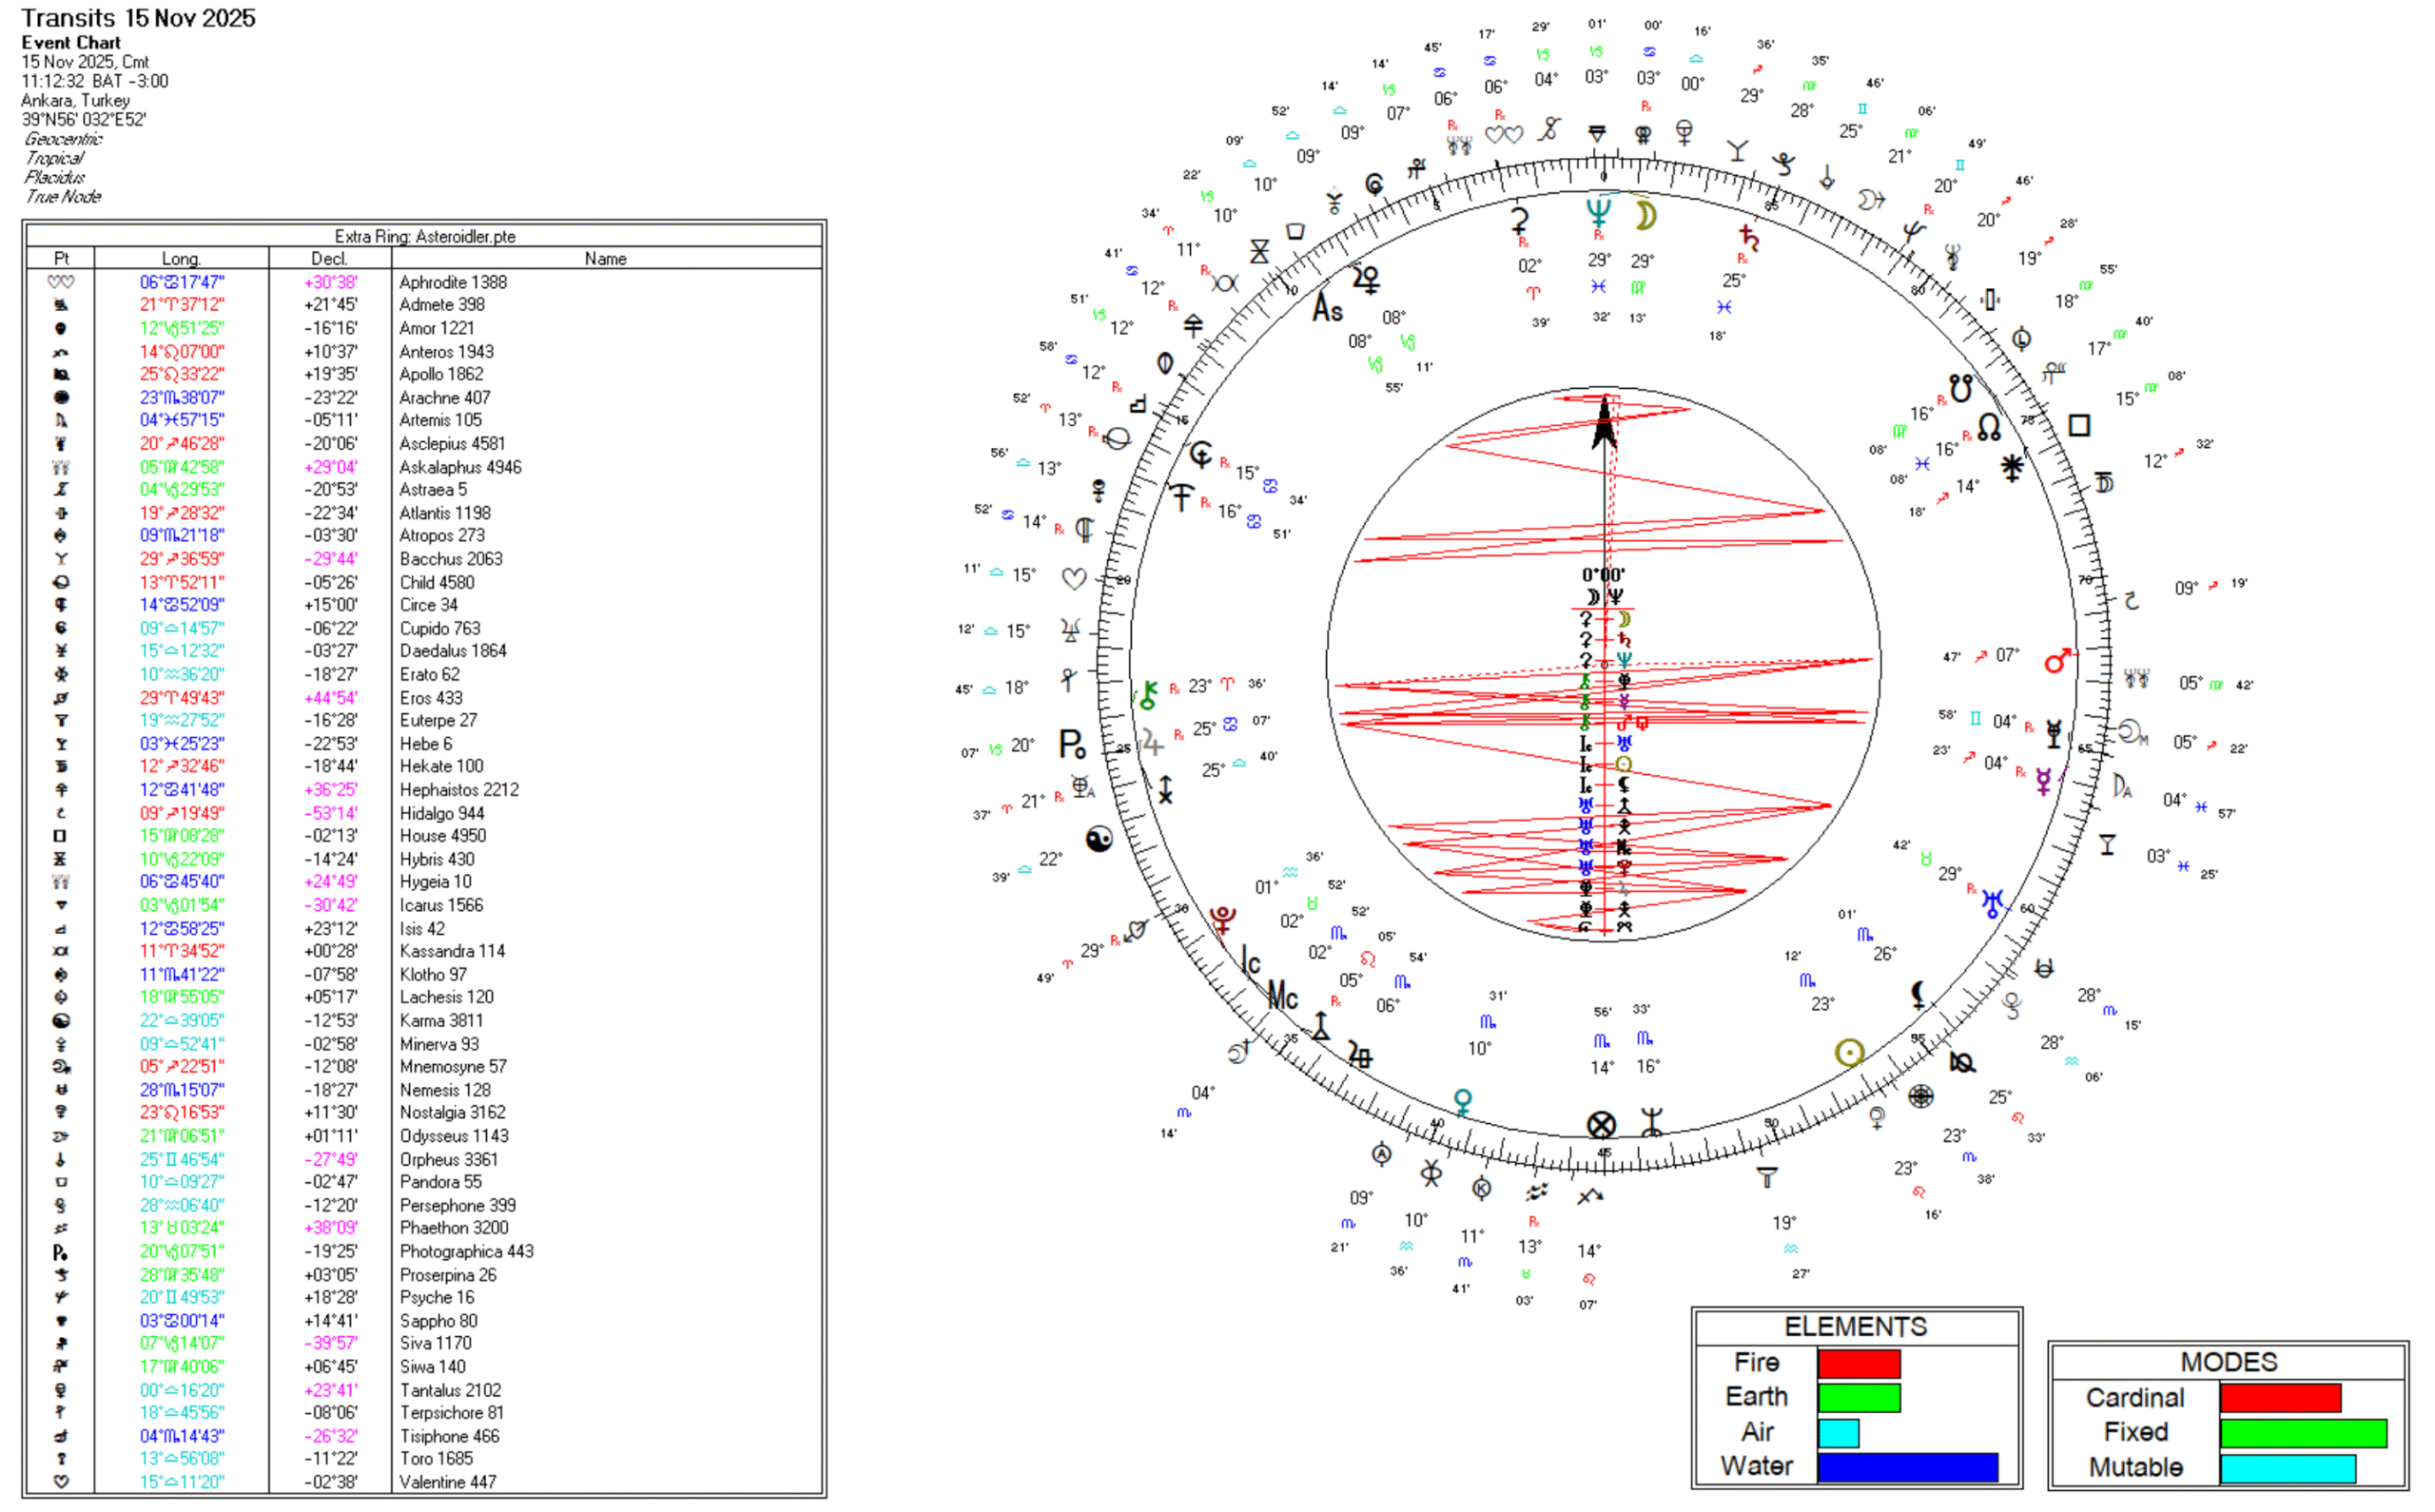Click the Neptune trident glyph at top

click(x=1598, y=212)
